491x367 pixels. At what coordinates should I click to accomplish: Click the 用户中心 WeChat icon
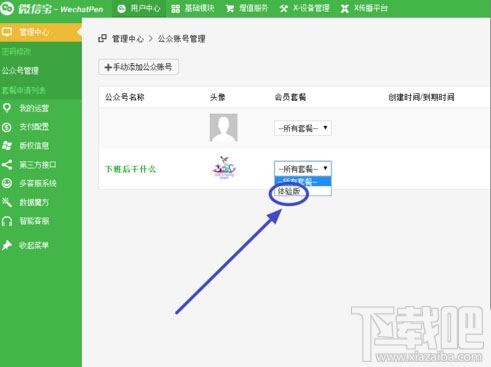[122, 9]
